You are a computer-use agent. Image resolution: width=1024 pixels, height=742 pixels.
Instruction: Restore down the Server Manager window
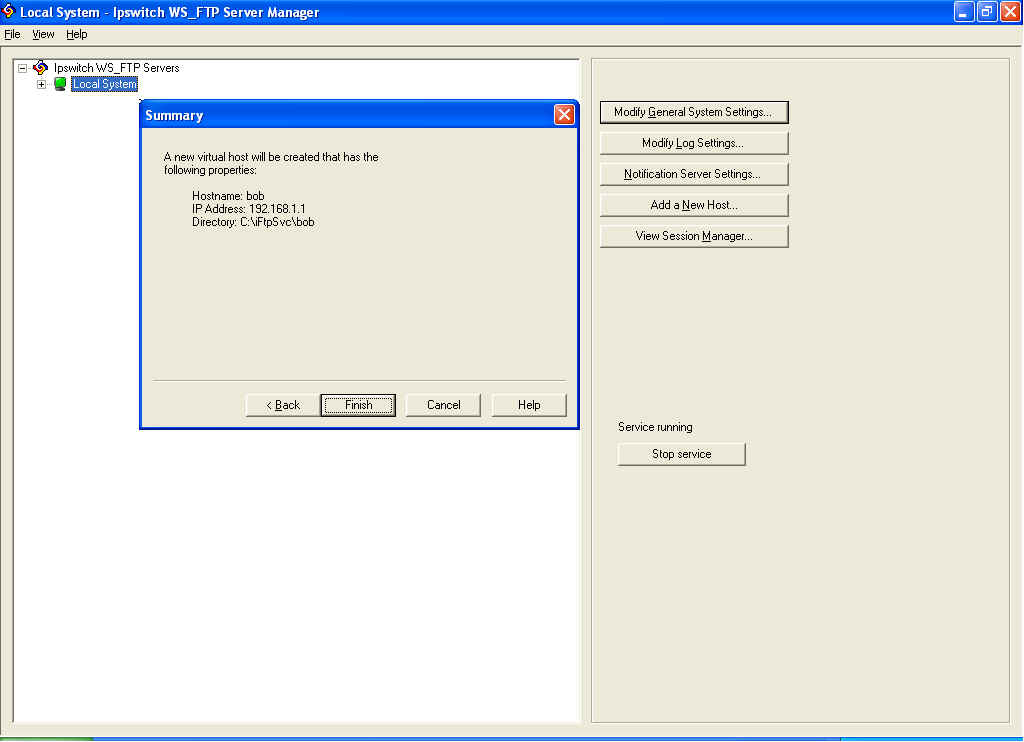[x=987, y=12]
